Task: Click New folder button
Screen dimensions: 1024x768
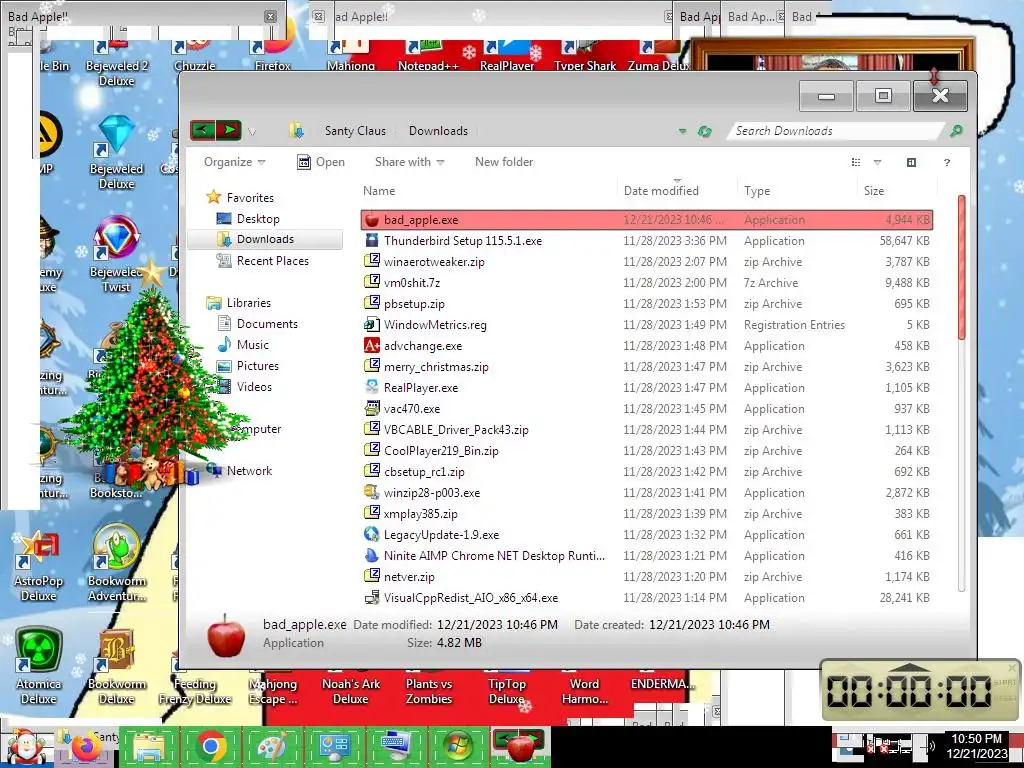Action: click(504, 162)
